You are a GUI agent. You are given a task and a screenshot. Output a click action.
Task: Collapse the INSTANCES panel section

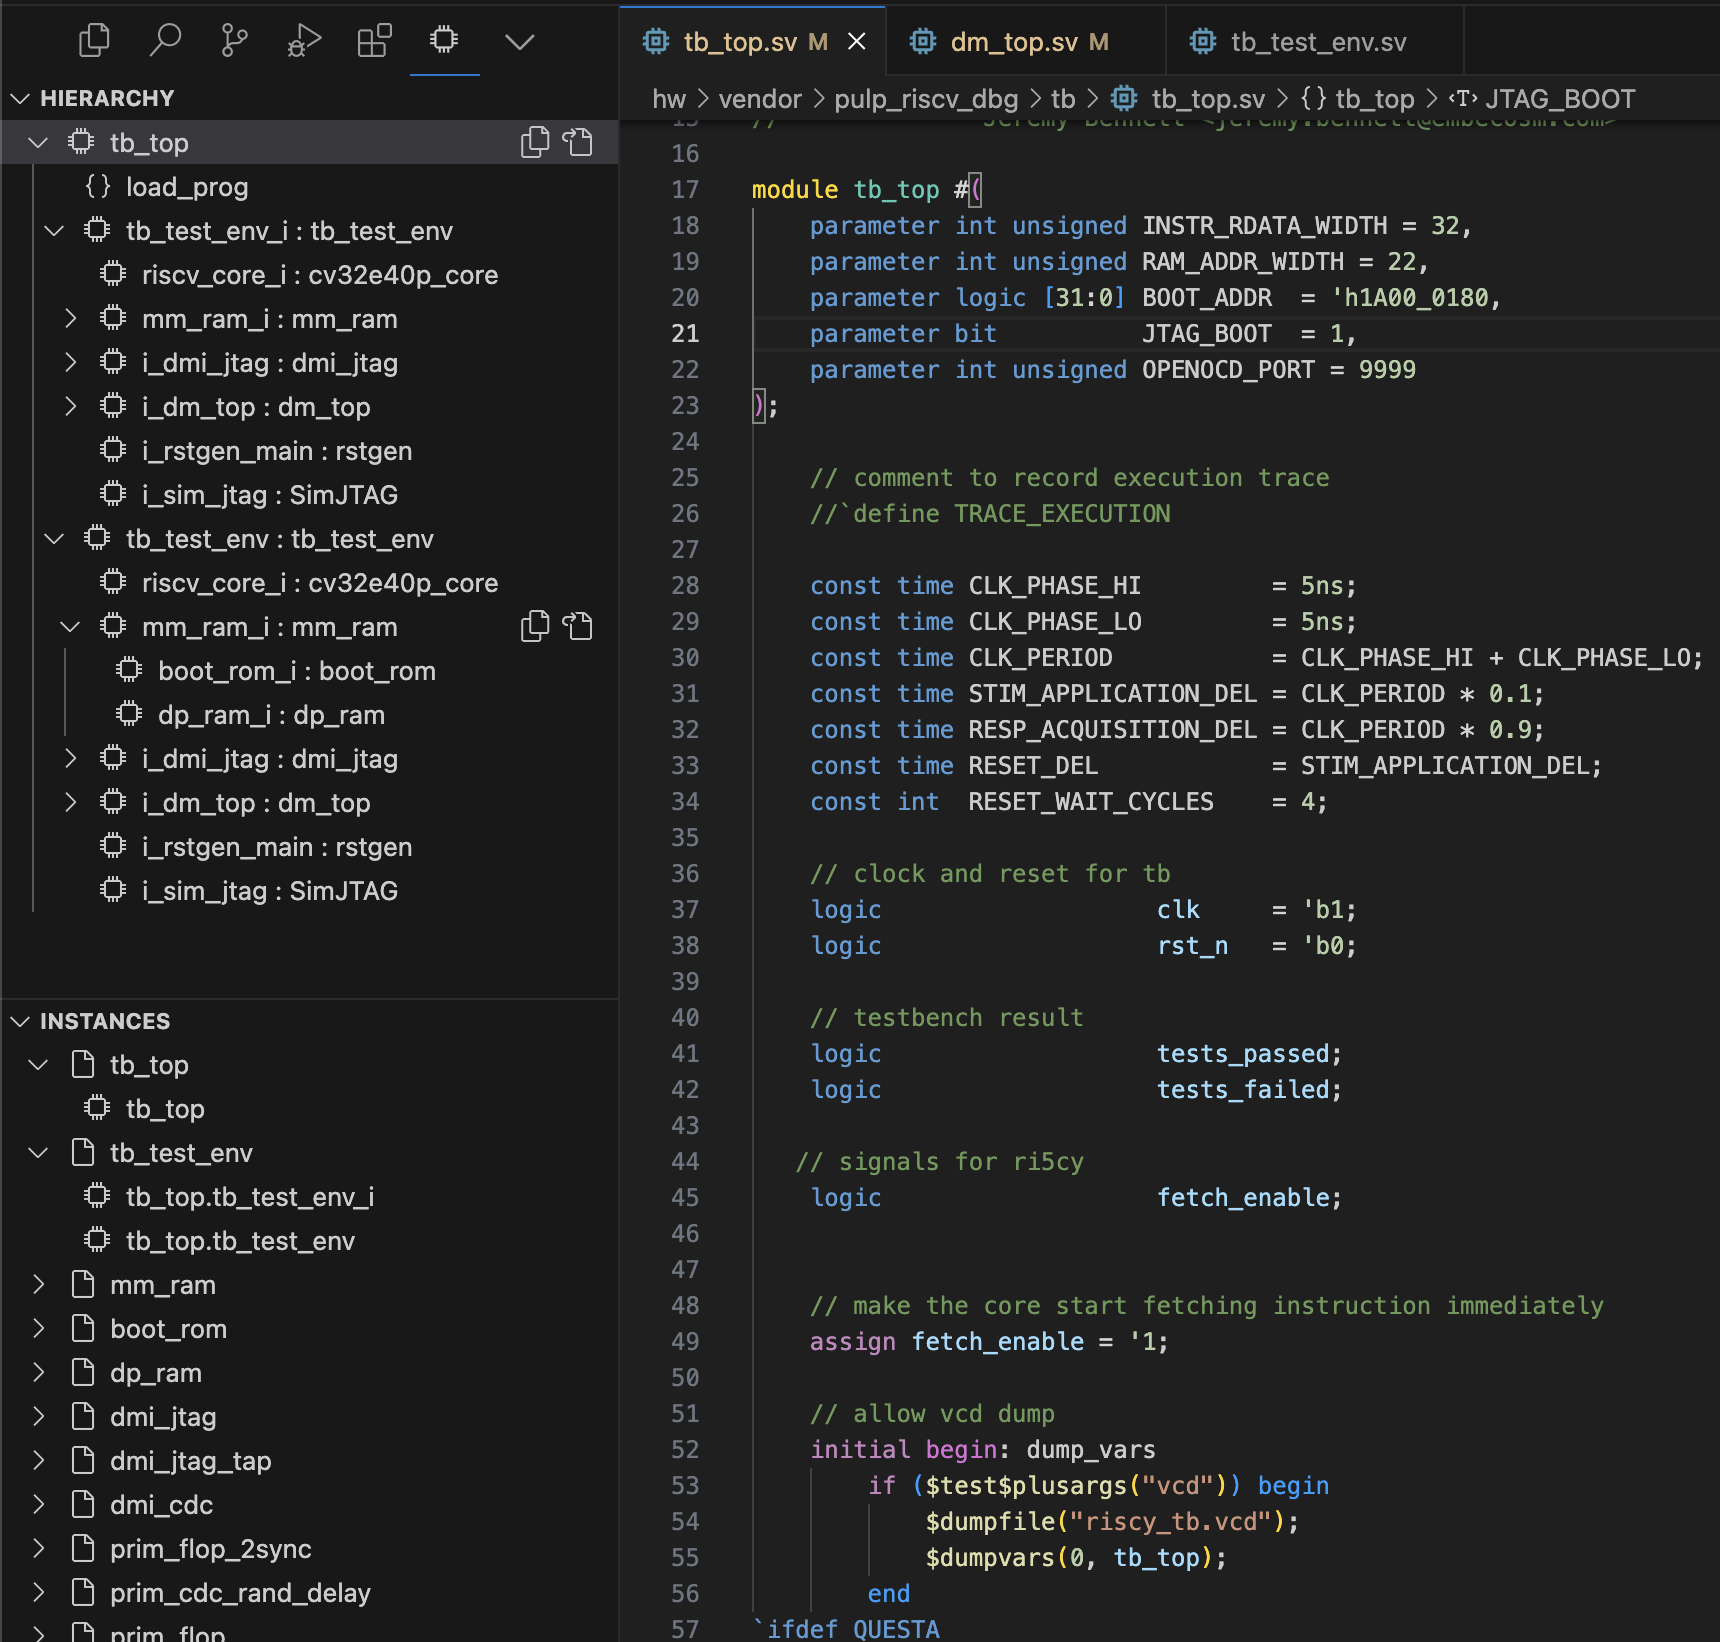(20, 1021)
